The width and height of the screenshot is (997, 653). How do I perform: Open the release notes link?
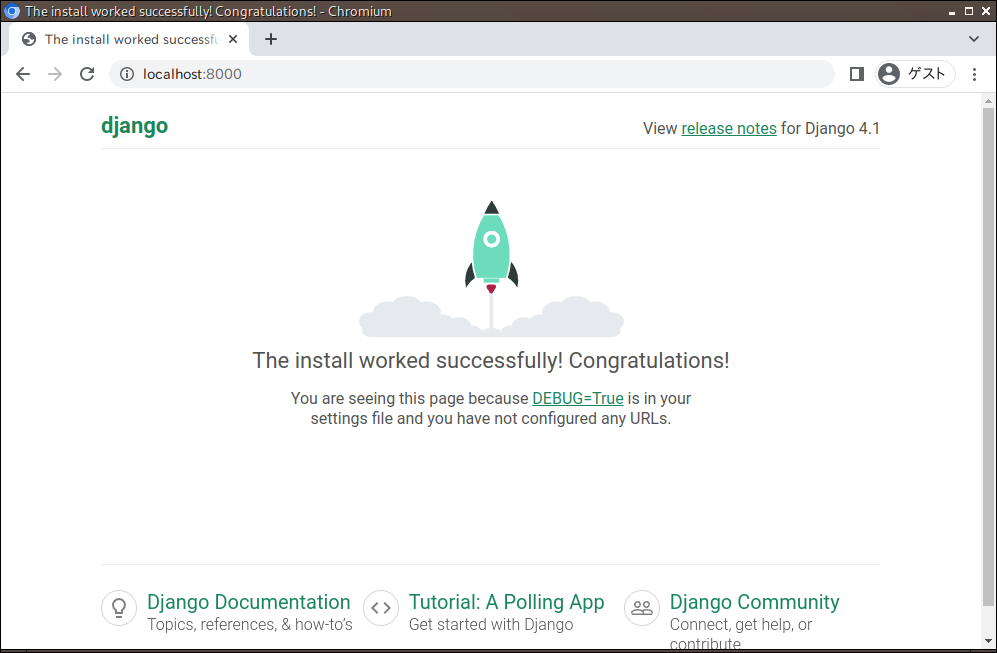tap(729, 128)
